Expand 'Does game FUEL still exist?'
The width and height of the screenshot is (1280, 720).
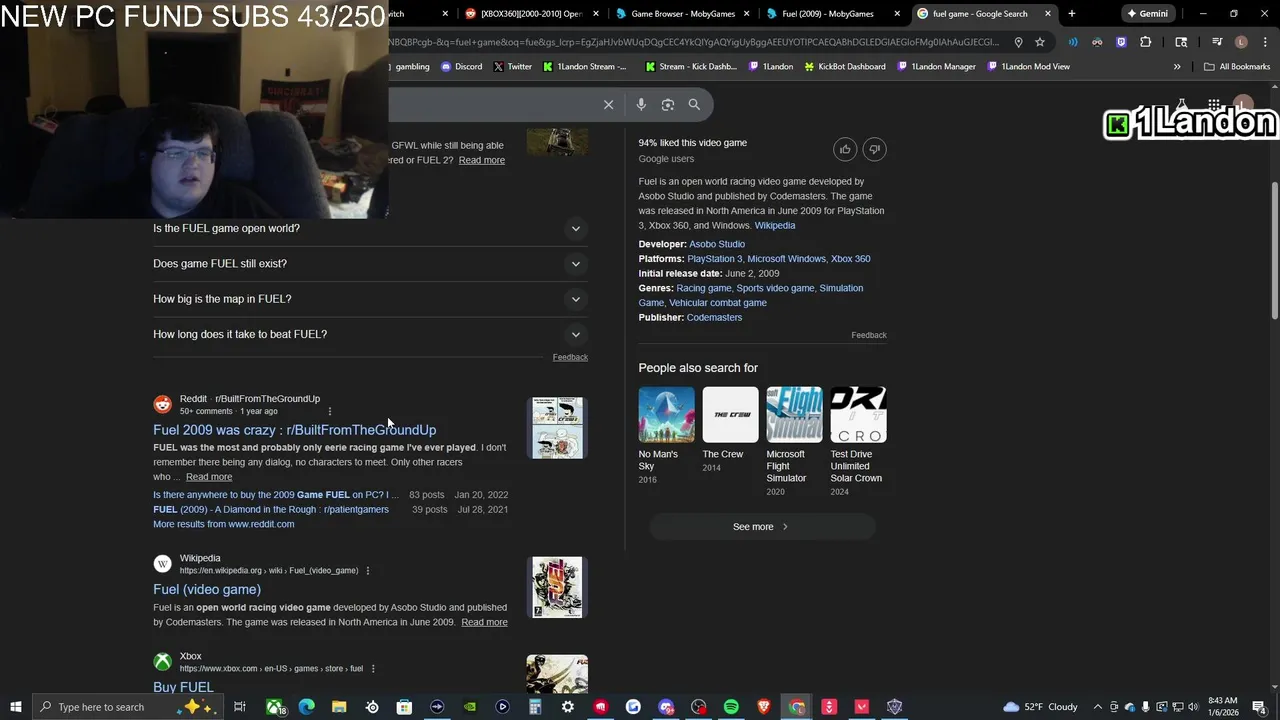(370, 264)
